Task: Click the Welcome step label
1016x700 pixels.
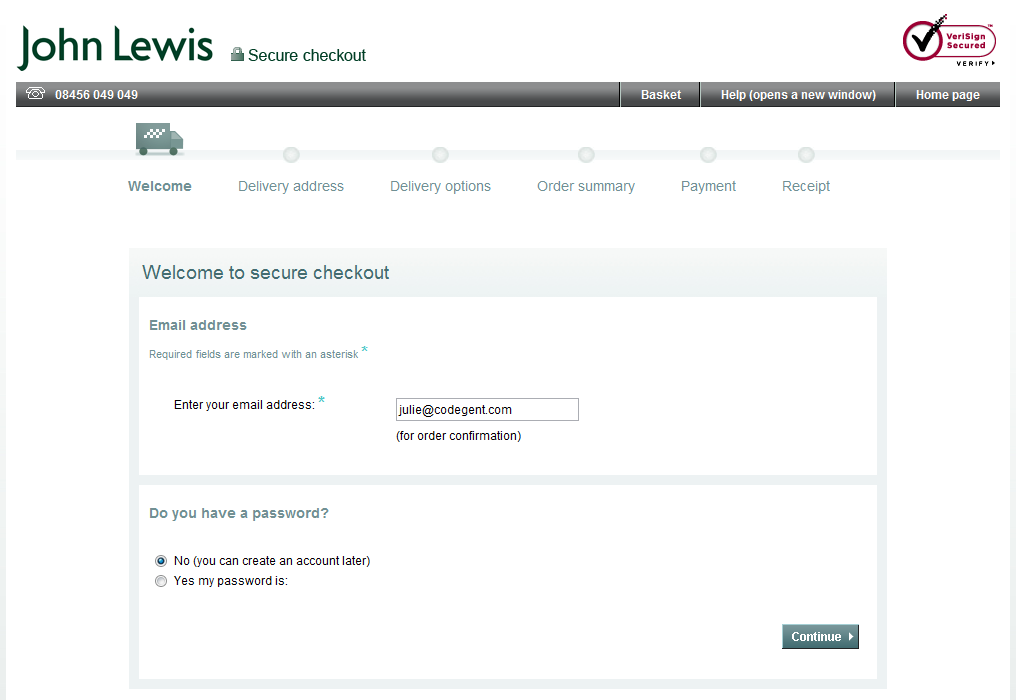Action: pos(159,186)
